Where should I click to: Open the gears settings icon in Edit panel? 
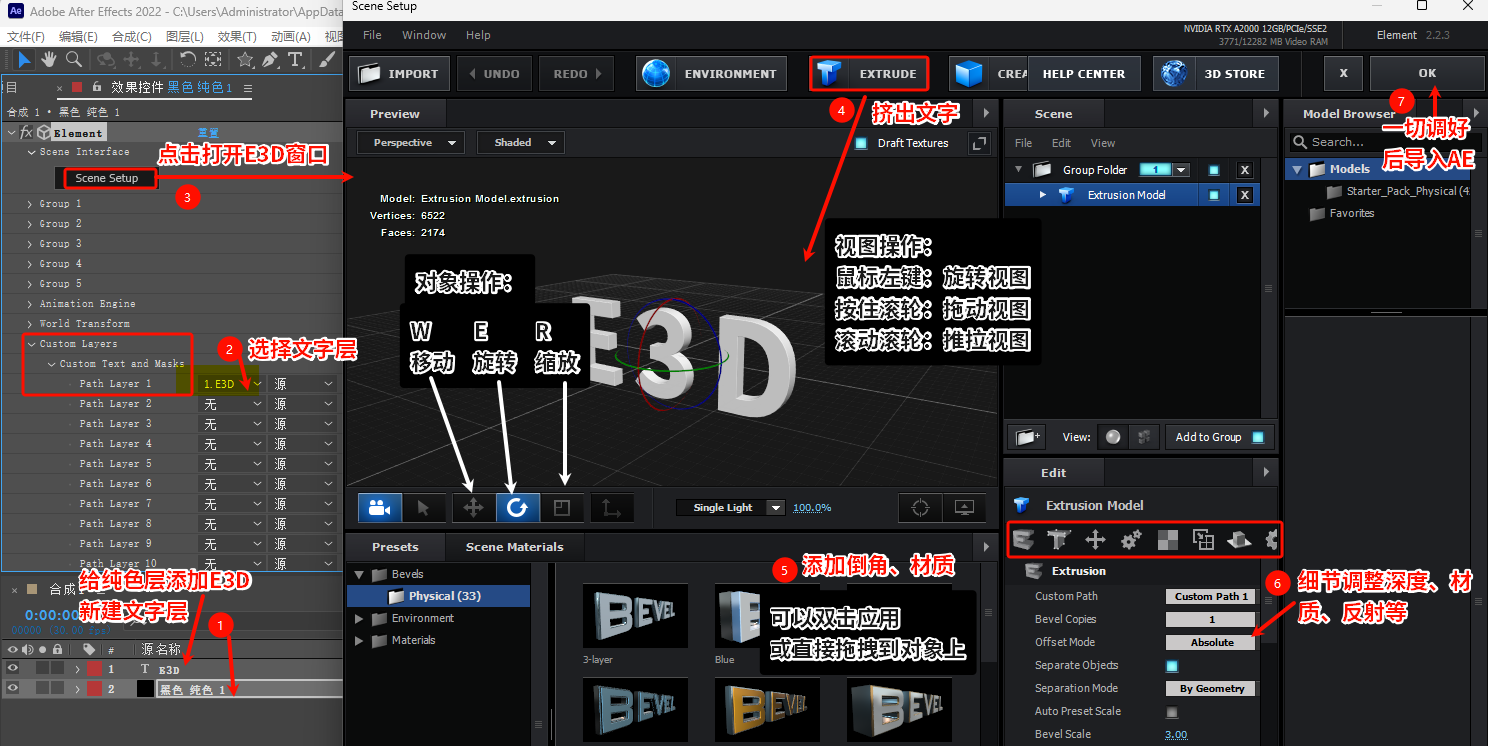point(1131,540)
